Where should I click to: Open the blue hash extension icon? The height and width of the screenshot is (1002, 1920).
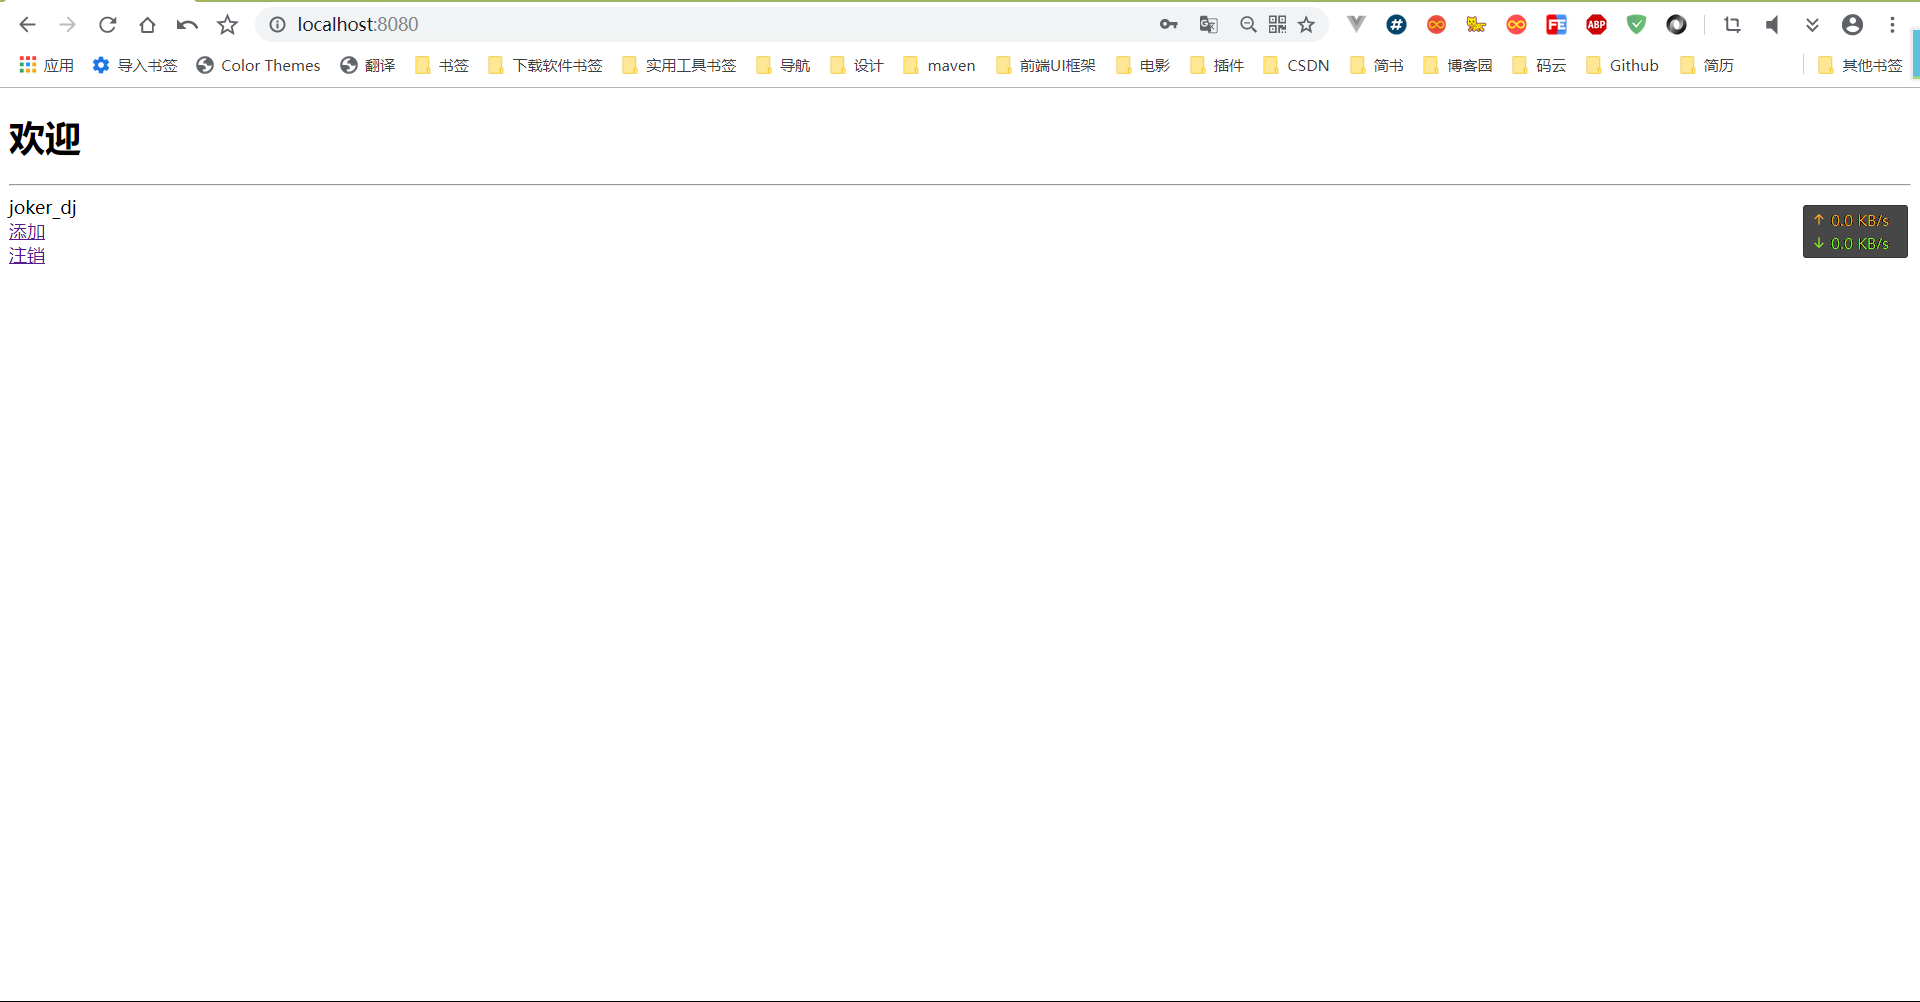tap(1397, 25)
